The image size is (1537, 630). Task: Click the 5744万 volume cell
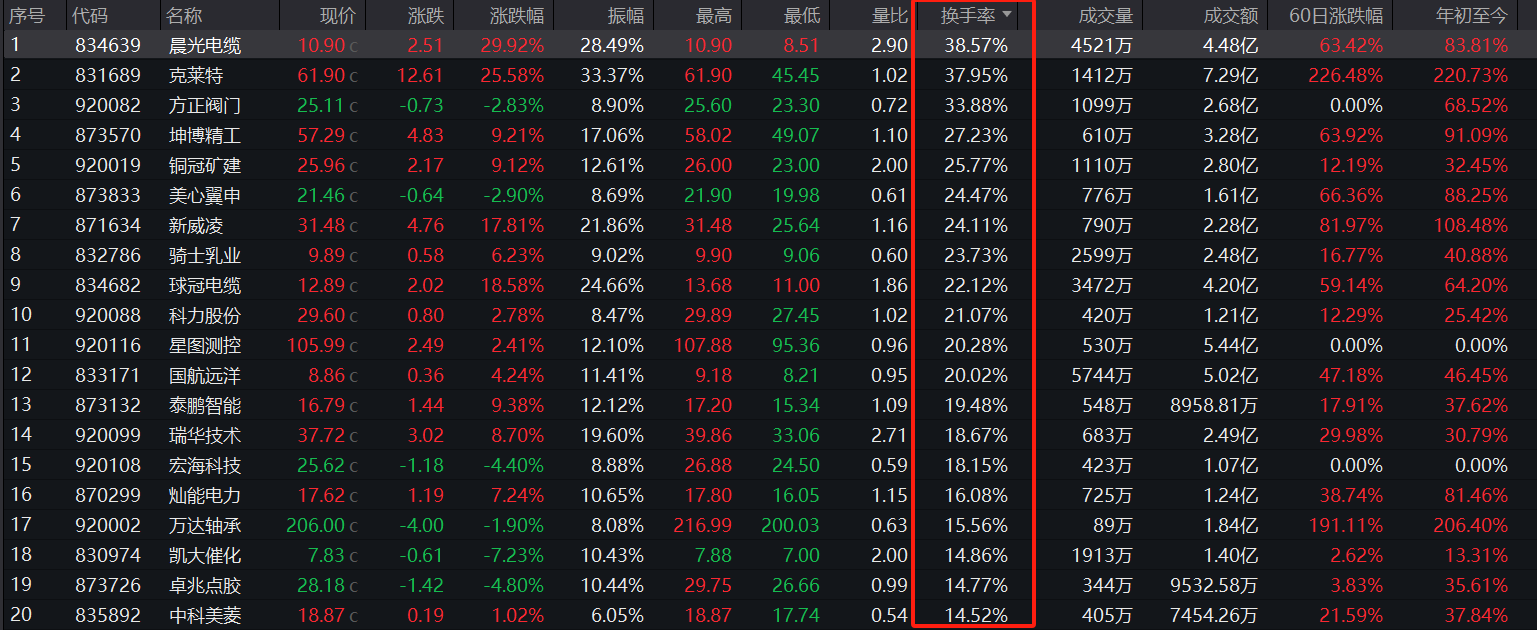pyautogui.click(x=1101, y=375)
